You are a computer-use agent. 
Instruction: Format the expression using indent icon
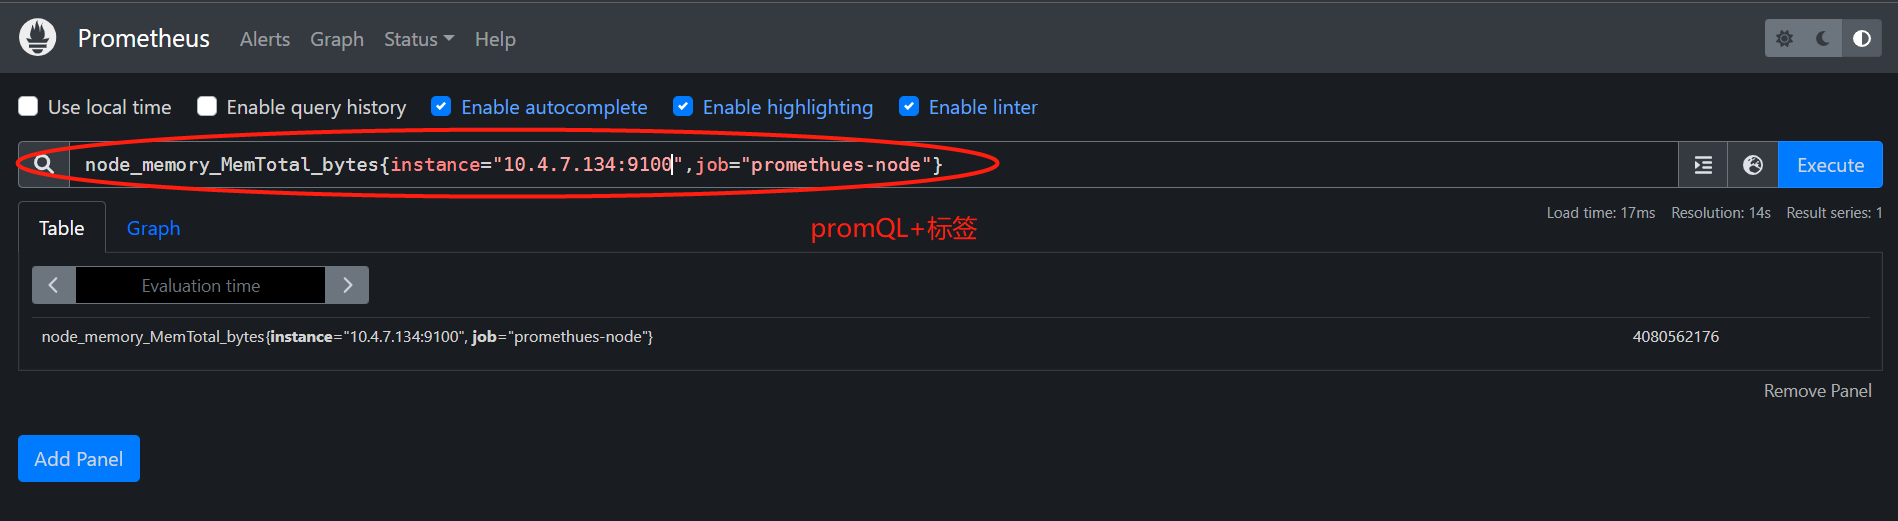pyautogui.click(x=1703, y=165)
